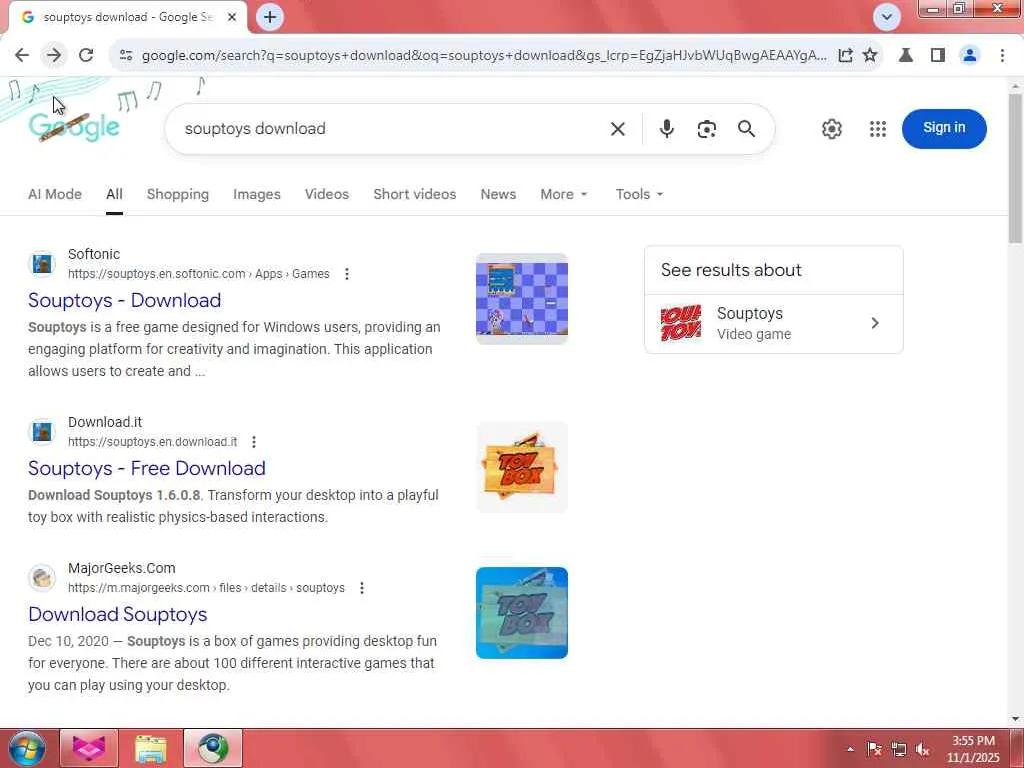Viewport: 1024px width, 768px height.
Task: Click the browser forward arrow
Action: tap(54, 56)
